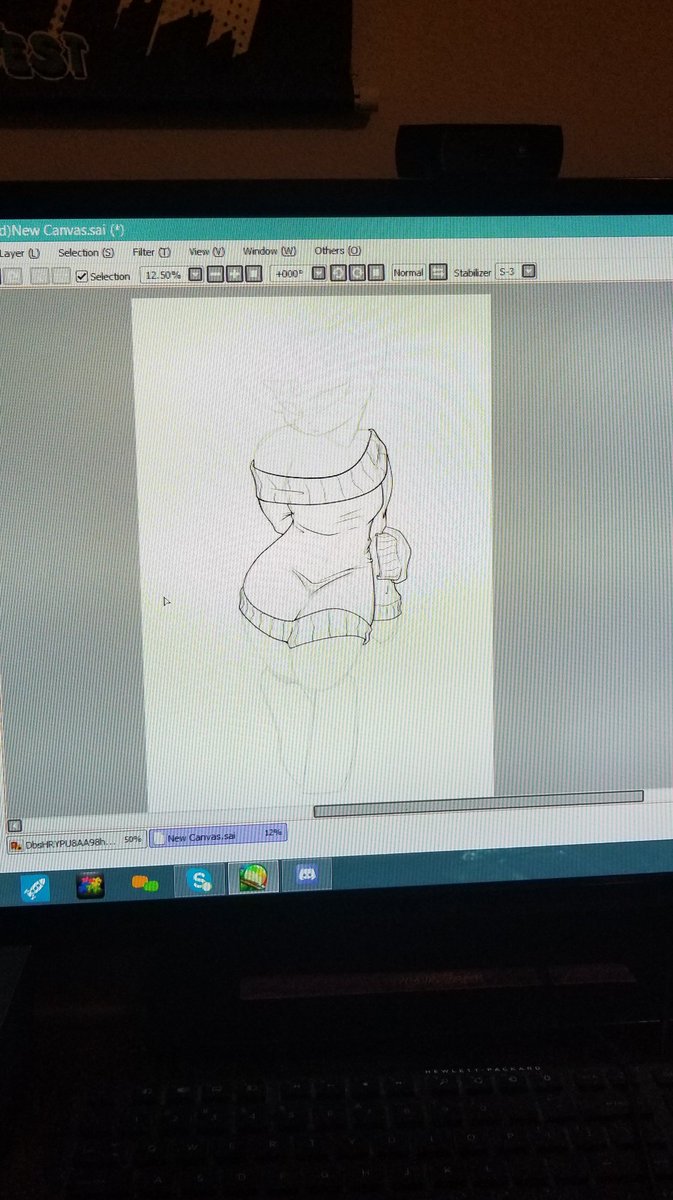
Task: Open the Others menu
Action: 338,251
